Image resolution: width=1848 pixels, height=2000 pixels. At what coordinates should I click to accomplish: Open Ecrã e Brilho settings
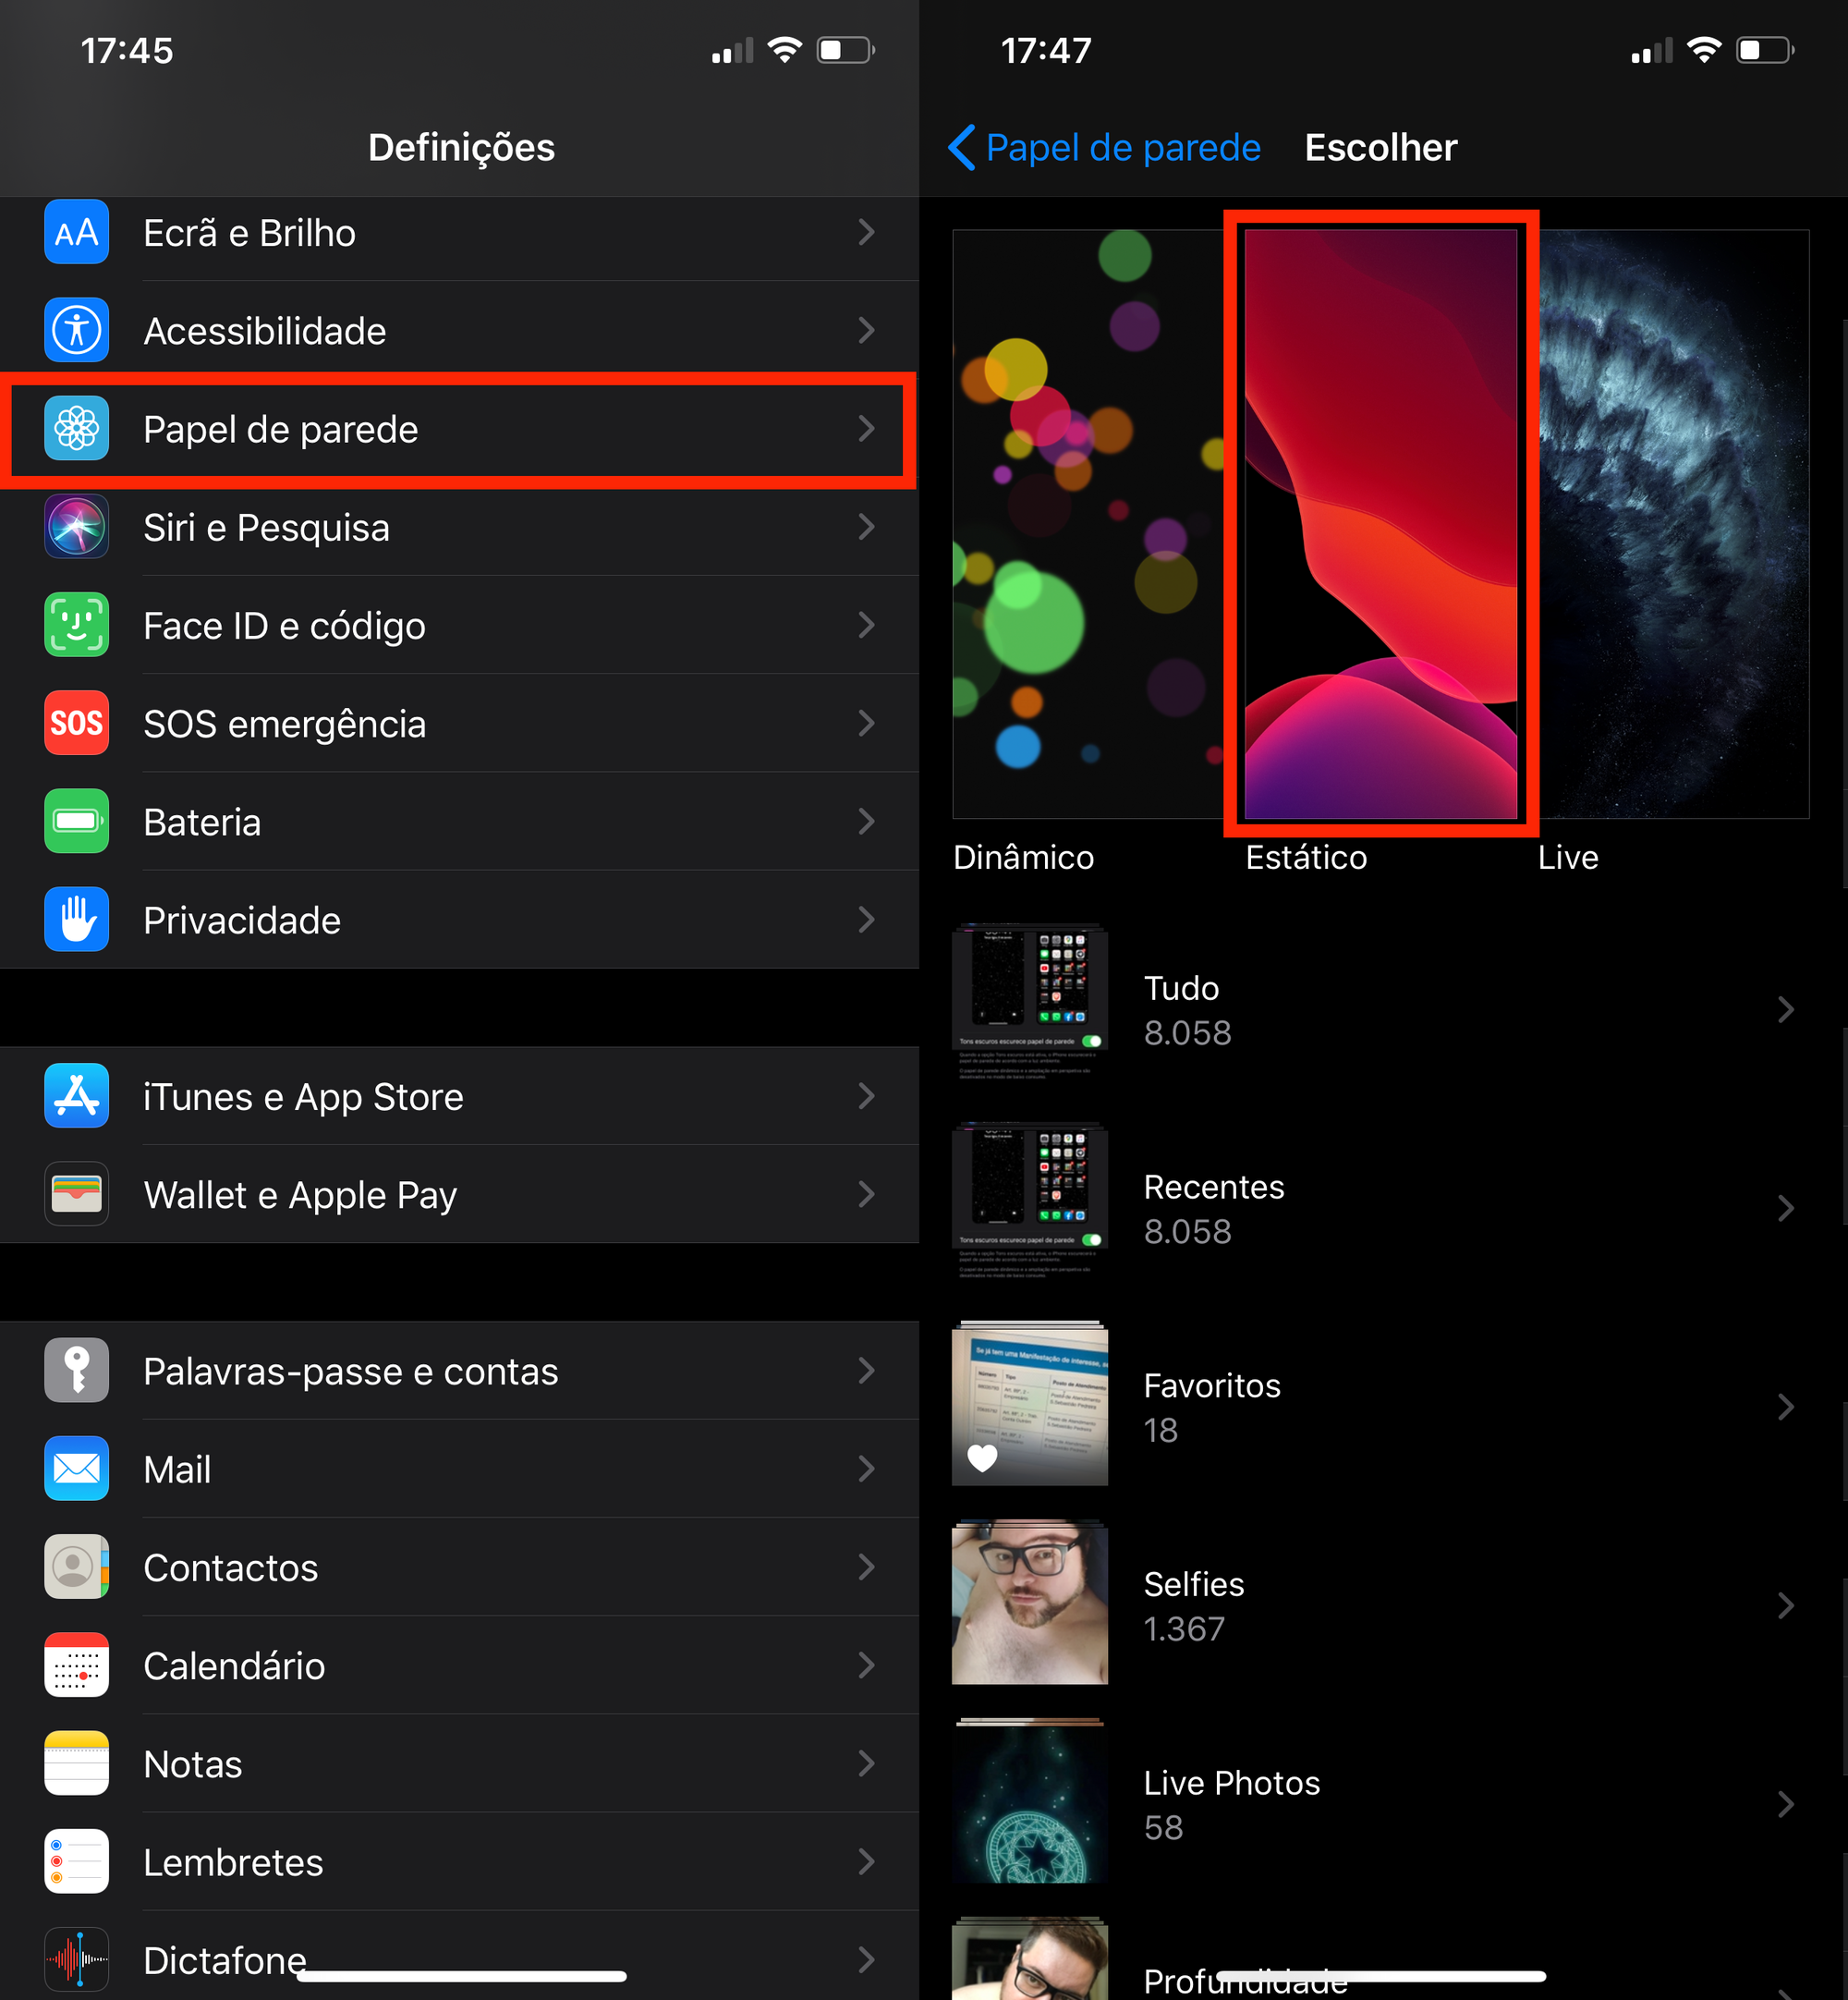point(460,232)
